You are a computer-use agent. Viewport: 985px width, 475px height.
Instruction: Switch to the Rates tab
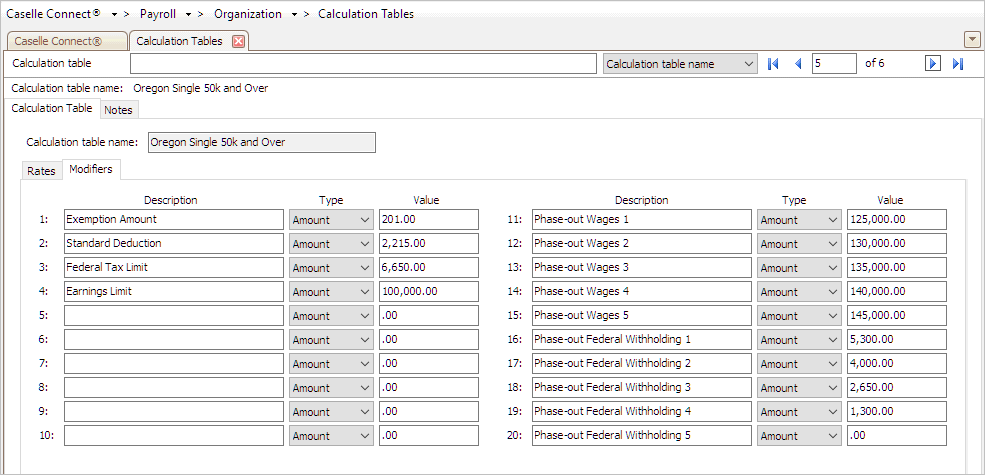(x=41, y=171)
